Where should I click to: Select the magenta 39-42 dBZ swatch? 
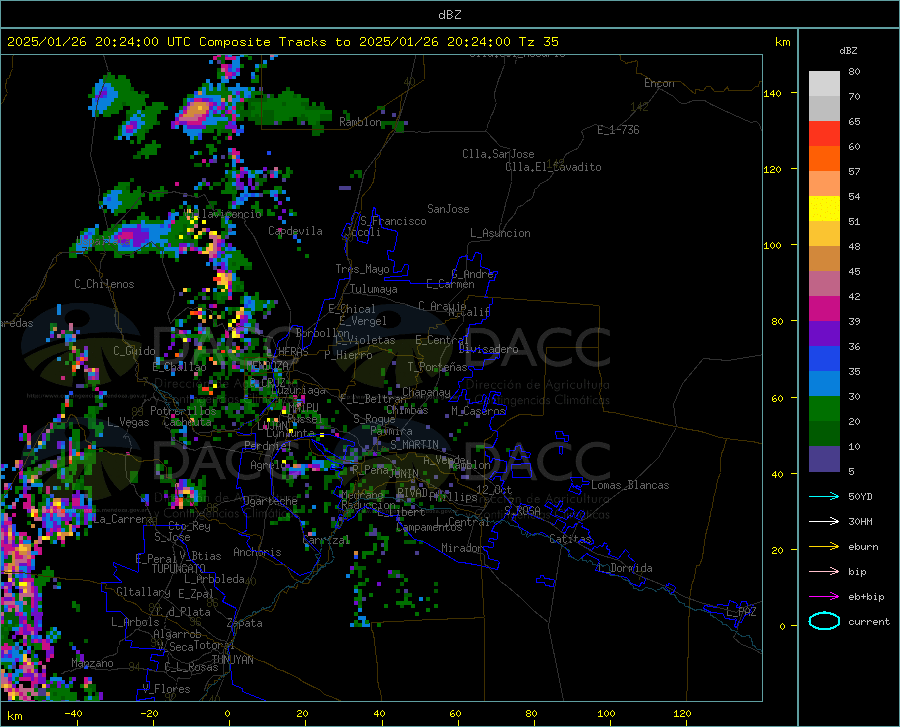pyautogui.click(x=824, y=309)
